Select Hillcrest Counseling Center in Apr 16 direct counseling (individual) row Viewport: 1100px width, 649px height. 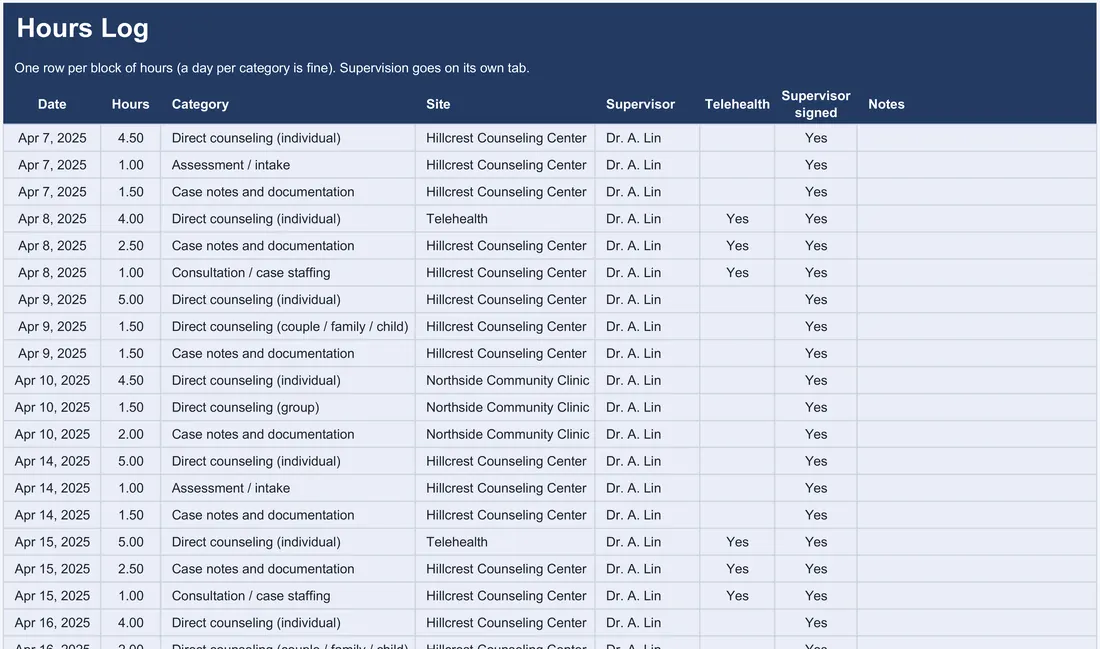505,622
